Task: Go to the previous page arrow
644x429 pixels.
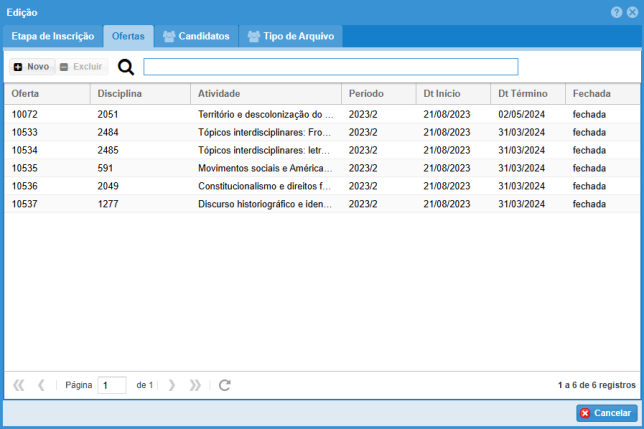Action: pos(41,385)
